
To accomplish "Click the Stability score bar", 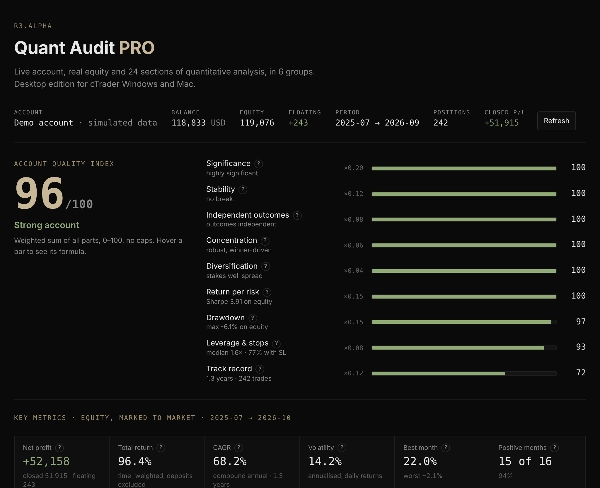I will pyautogui.click(x=464, y=194).
